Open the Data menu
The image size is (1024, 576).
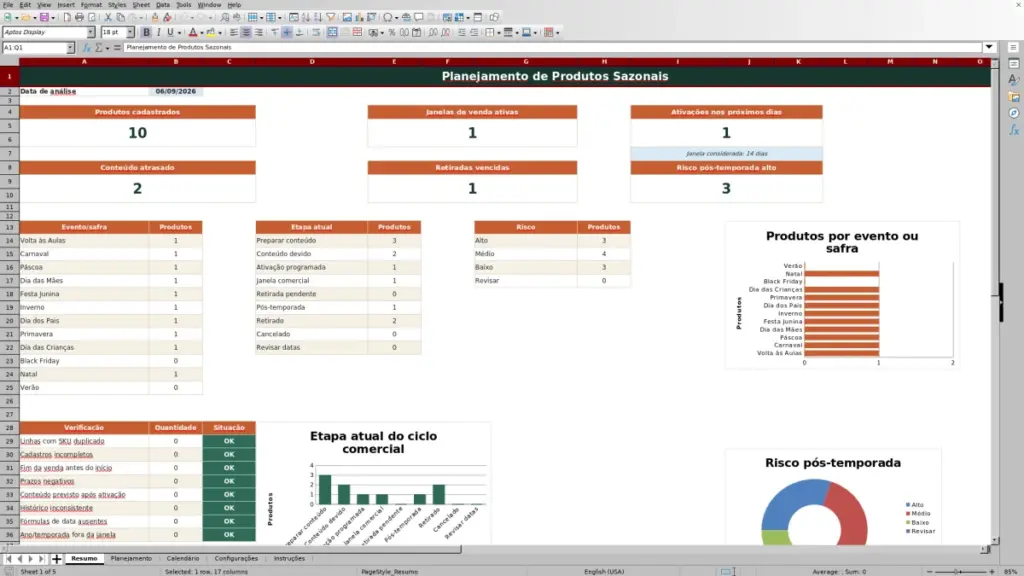(x=163, y=5)
